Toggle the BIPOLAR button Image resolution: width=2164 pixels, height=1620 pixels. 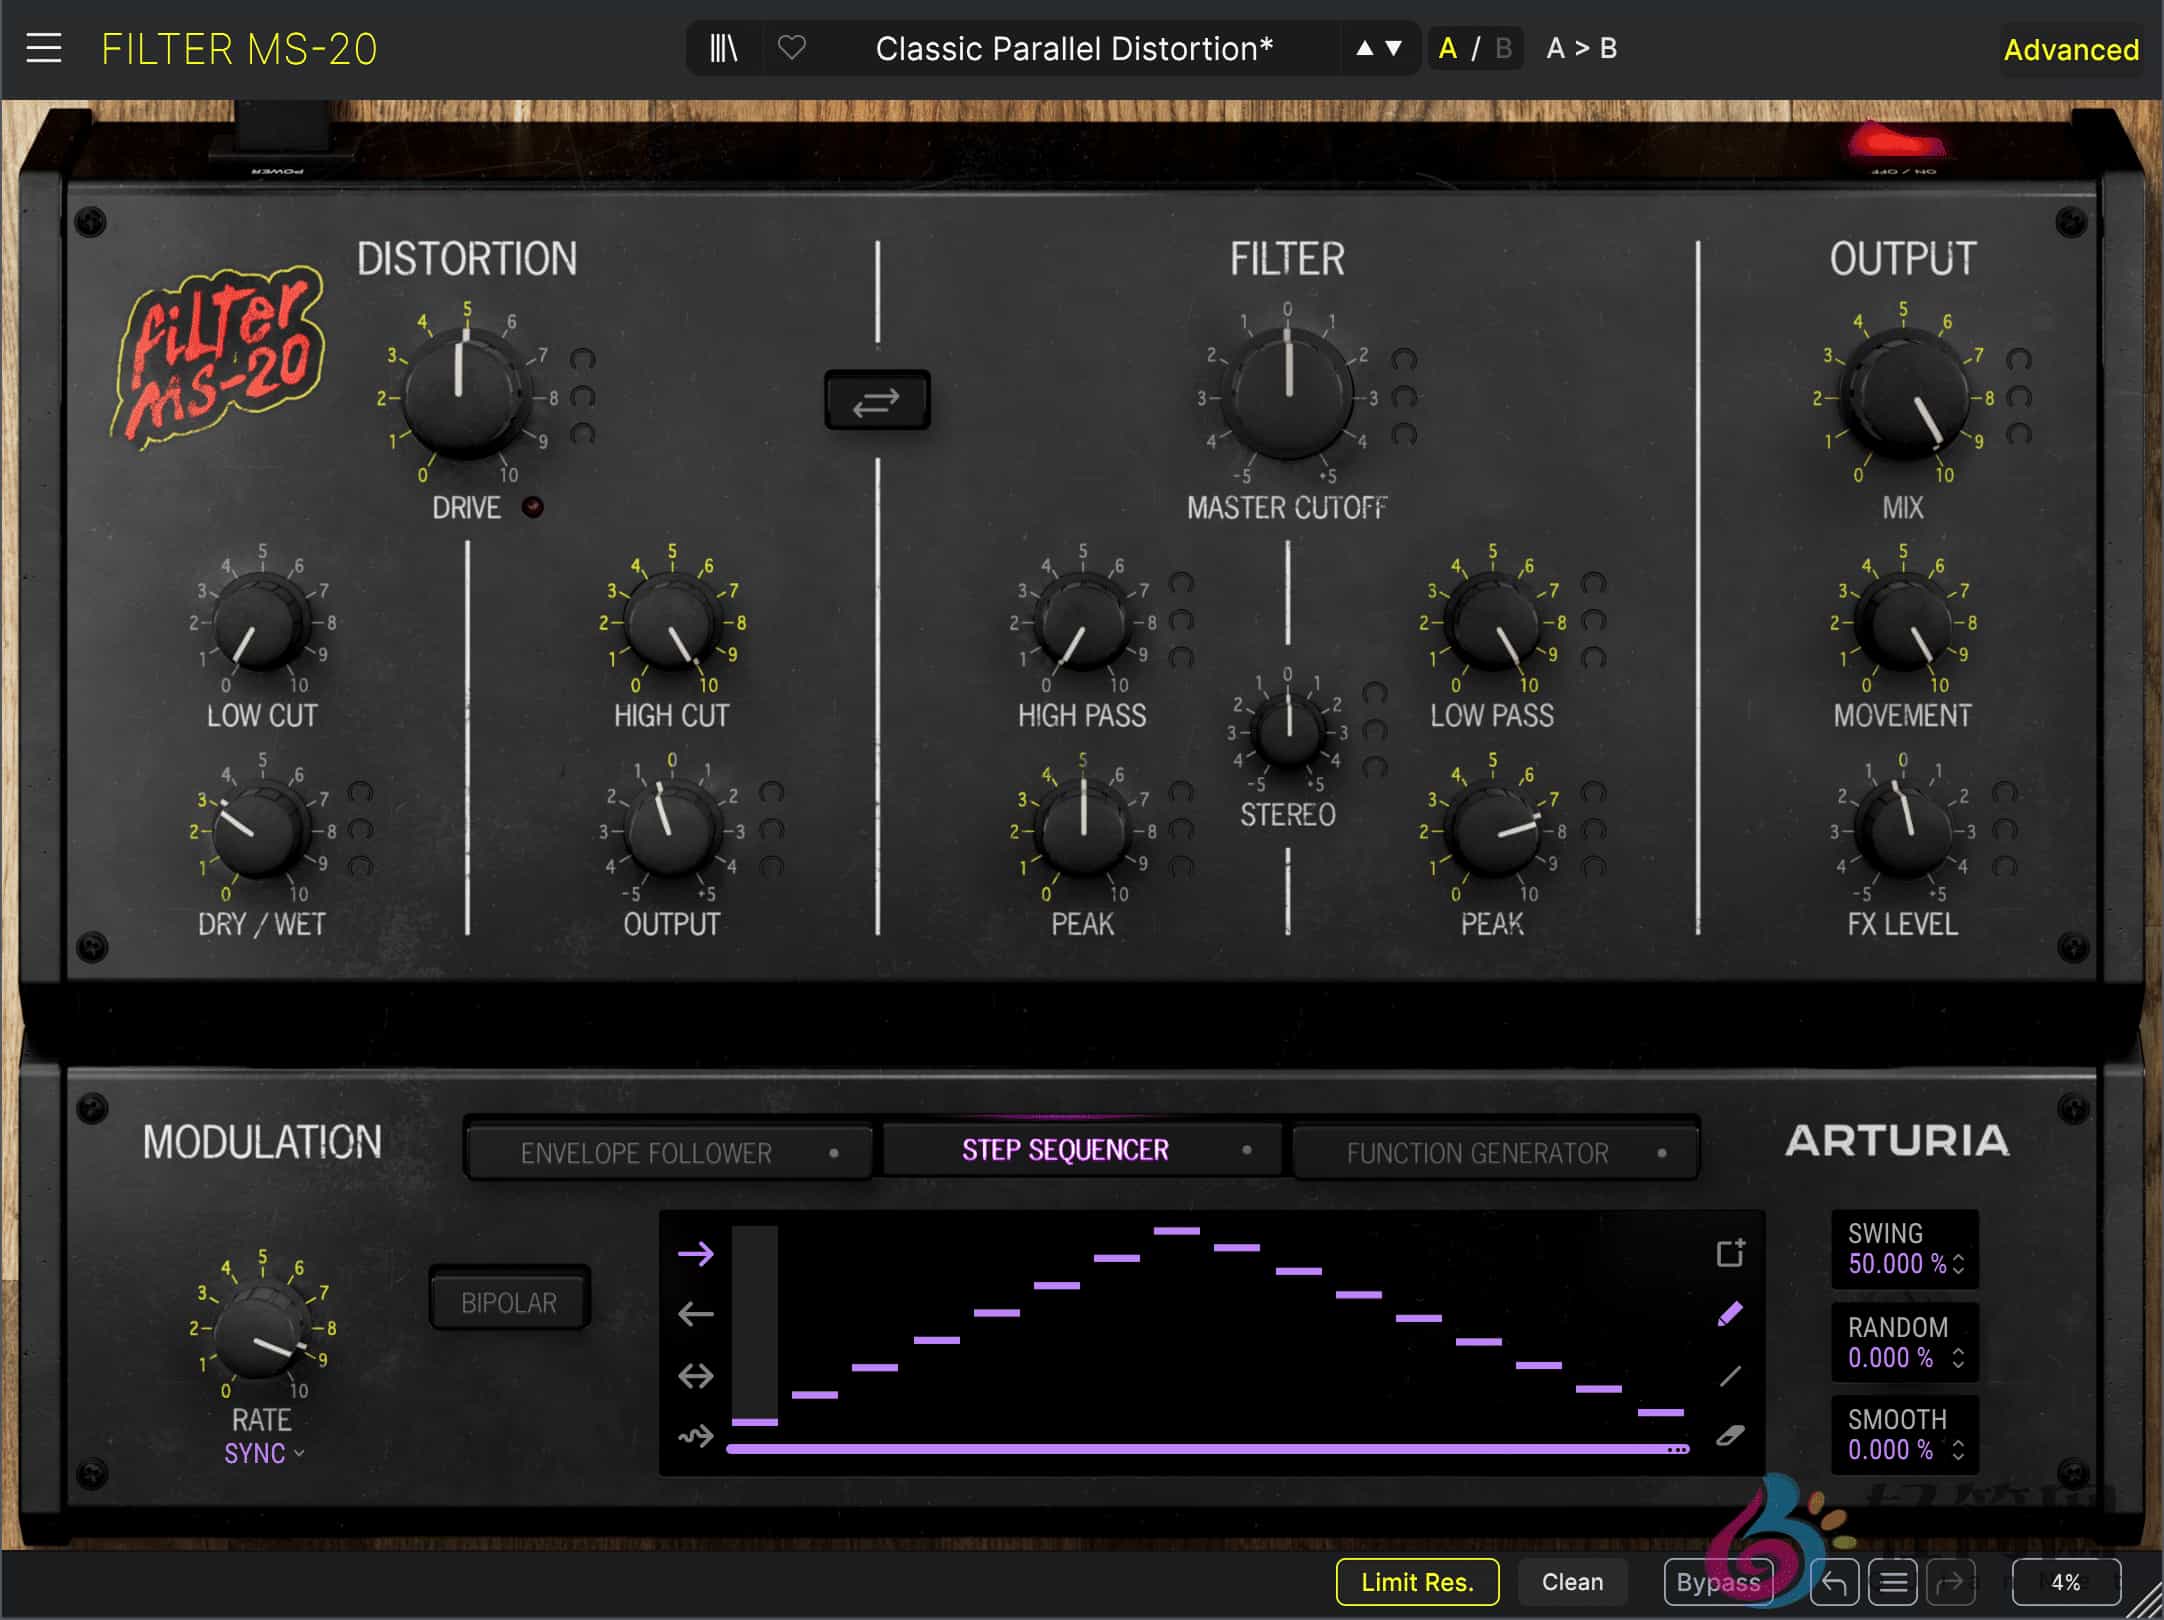[509, 1302]
